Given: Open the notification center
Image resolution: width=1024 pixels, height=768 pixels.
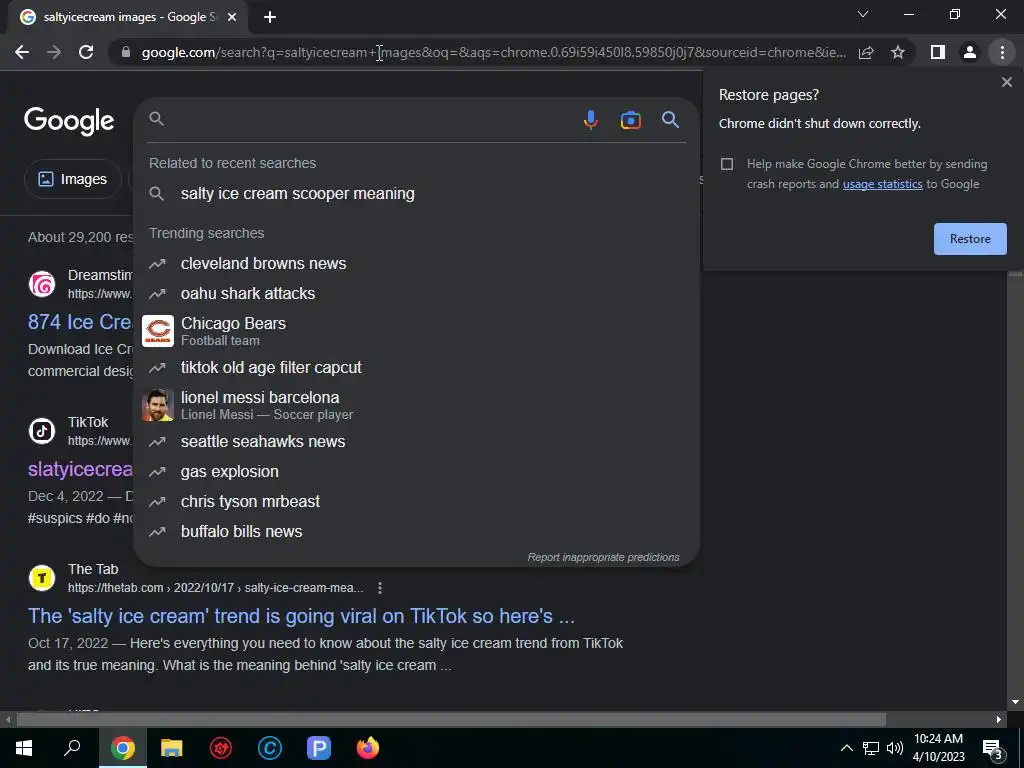Looking at the screenshot, I should tap(993, 748).
